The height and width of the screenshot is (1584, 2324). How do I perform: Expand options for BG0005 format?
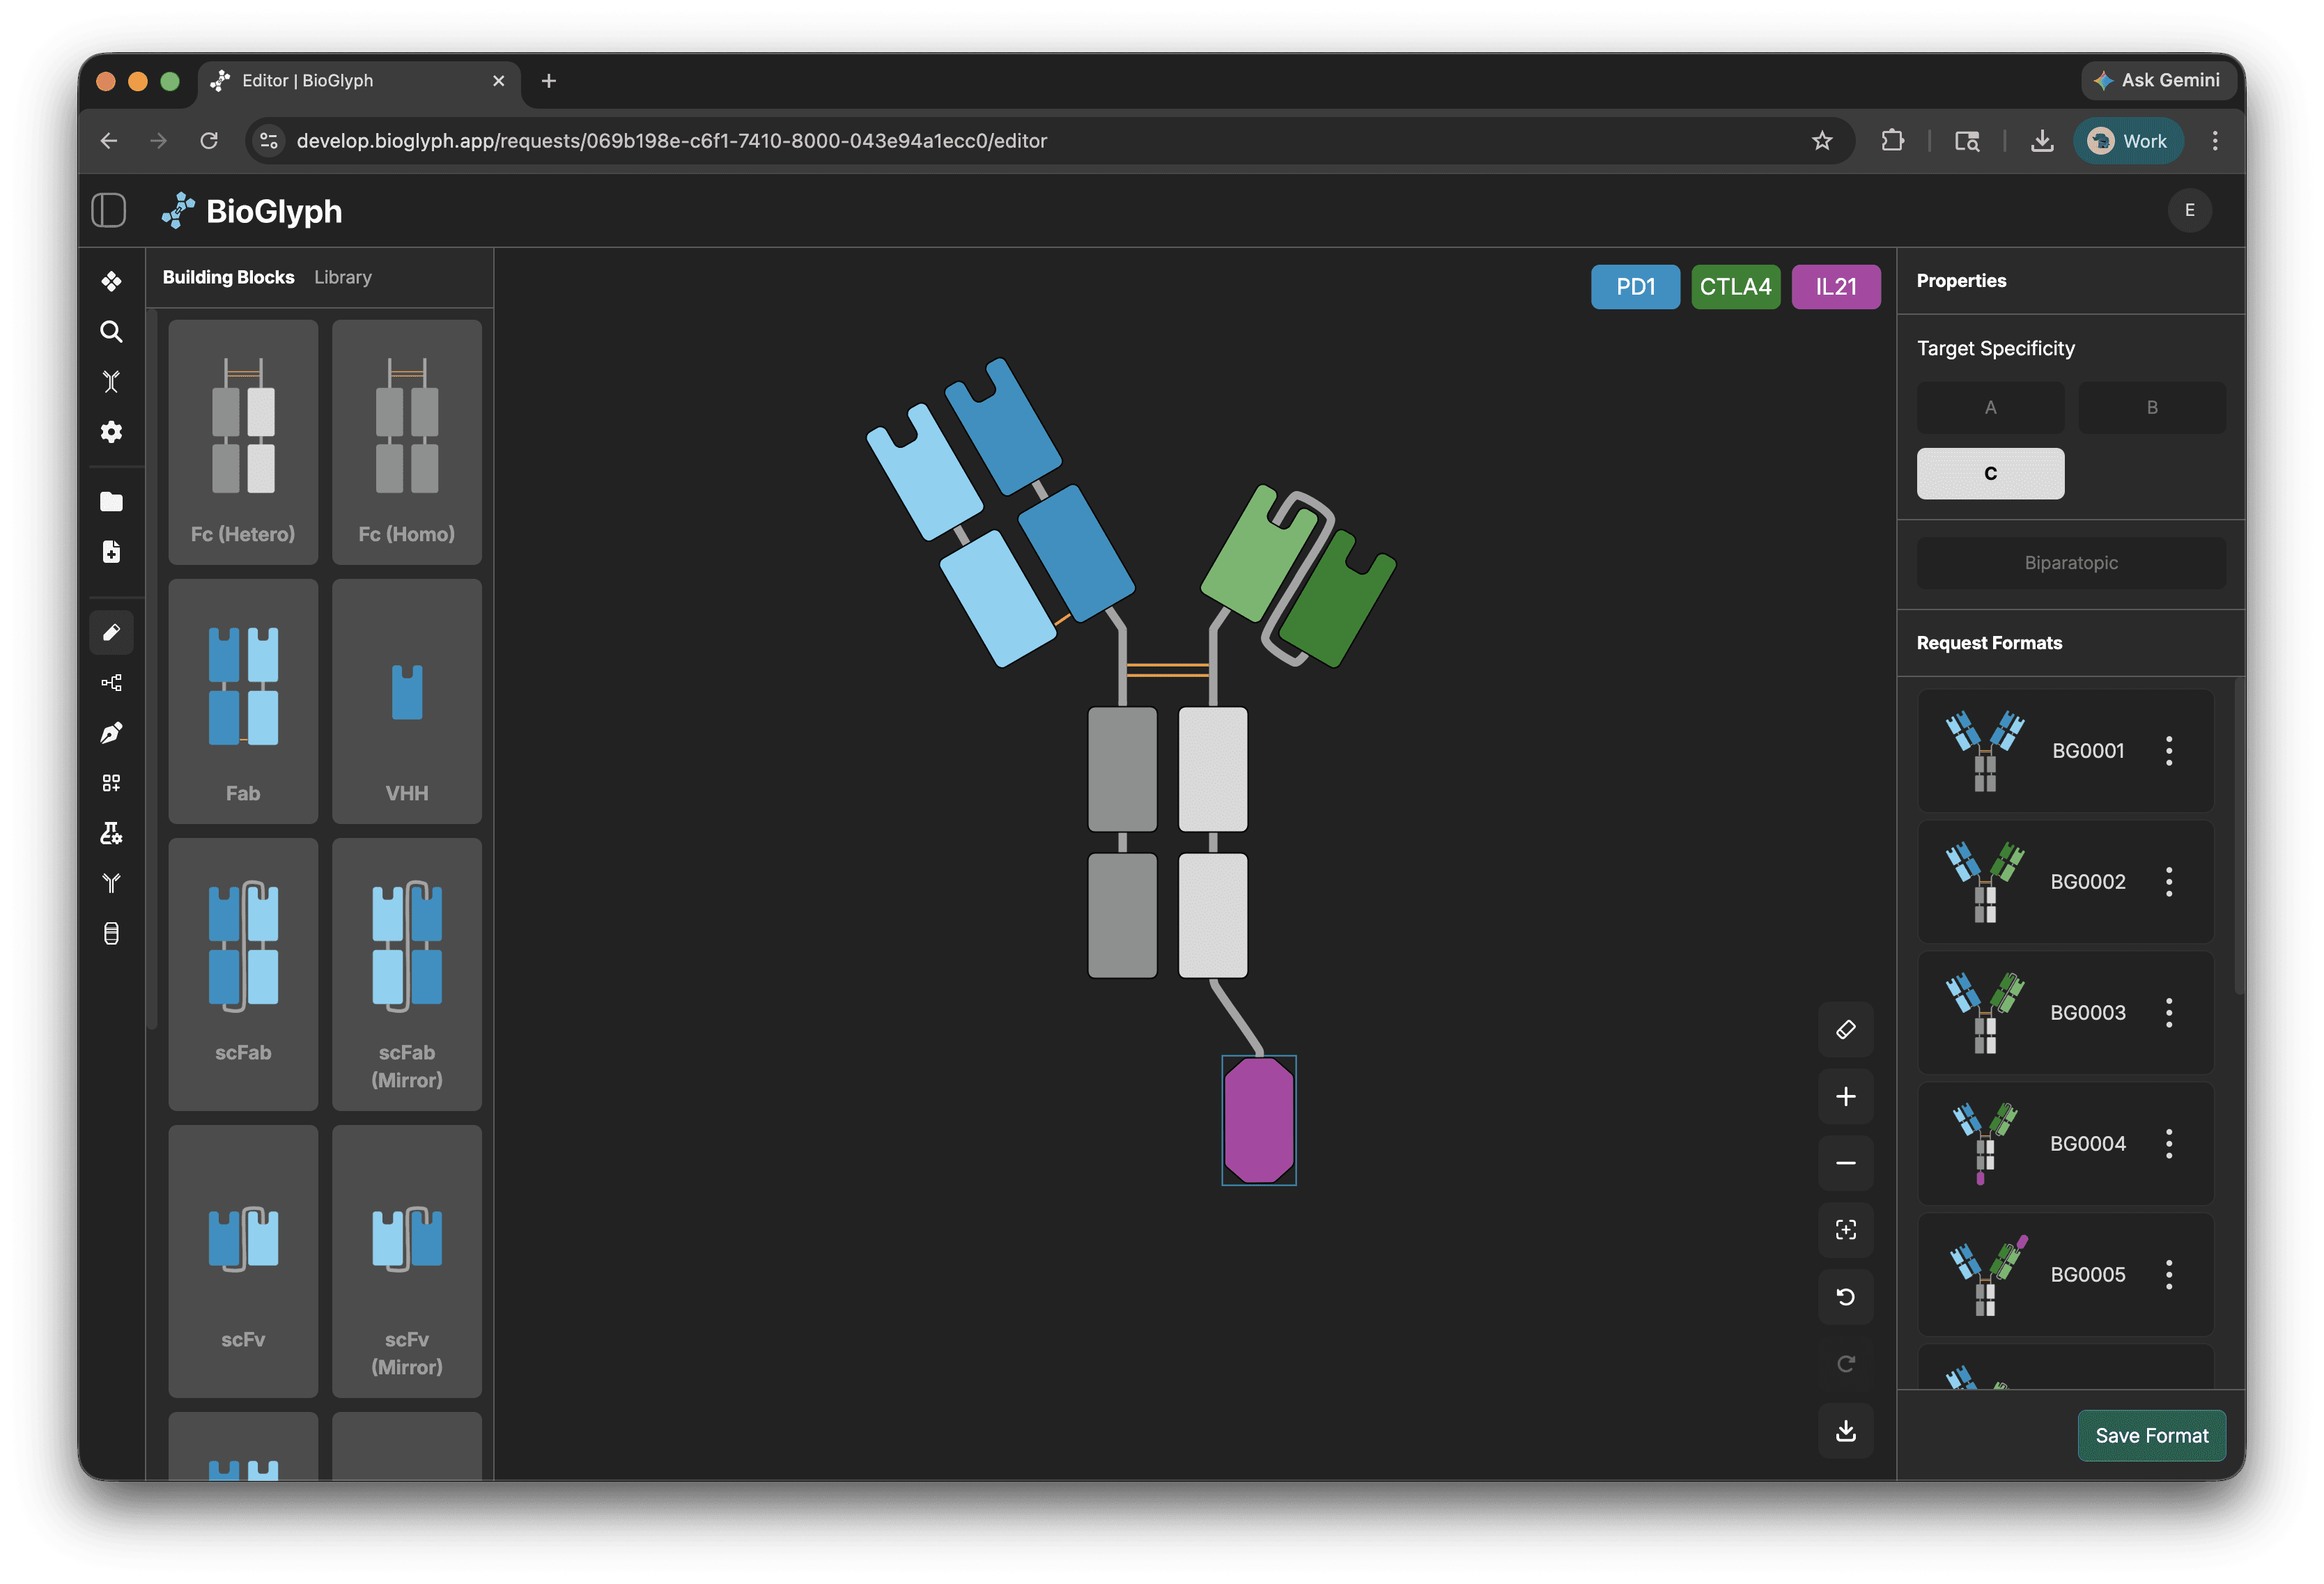click(x=2168, y=1275)
